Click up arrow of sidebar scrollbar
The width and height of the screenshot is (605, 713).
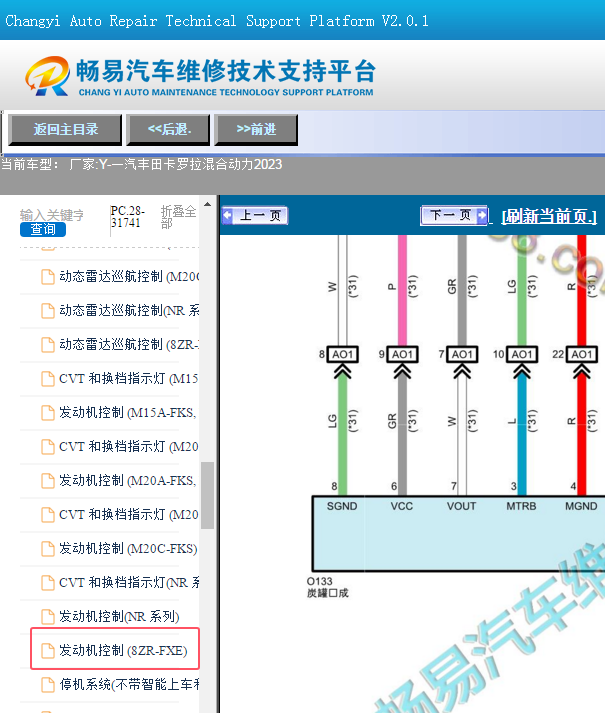coord(207,204)
